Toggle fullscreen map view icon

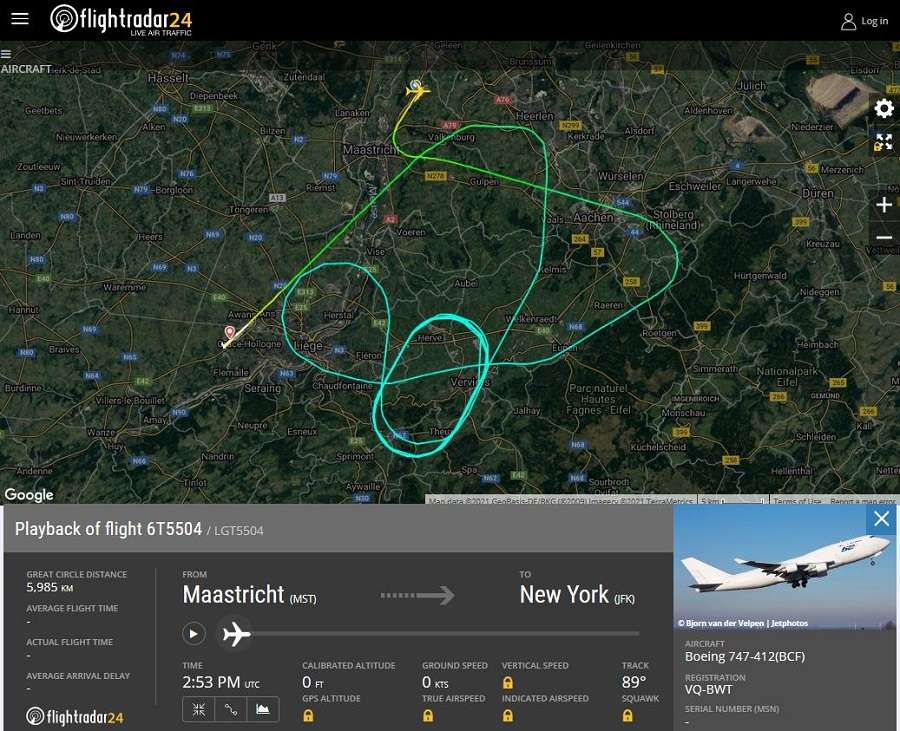(884, 142)
